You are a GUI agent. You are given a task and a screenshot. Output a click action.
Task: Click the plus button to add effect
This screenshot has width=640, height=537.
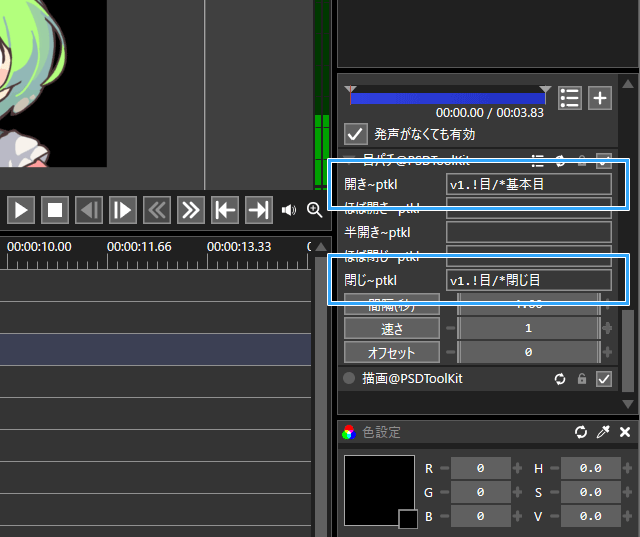point(599,97)
